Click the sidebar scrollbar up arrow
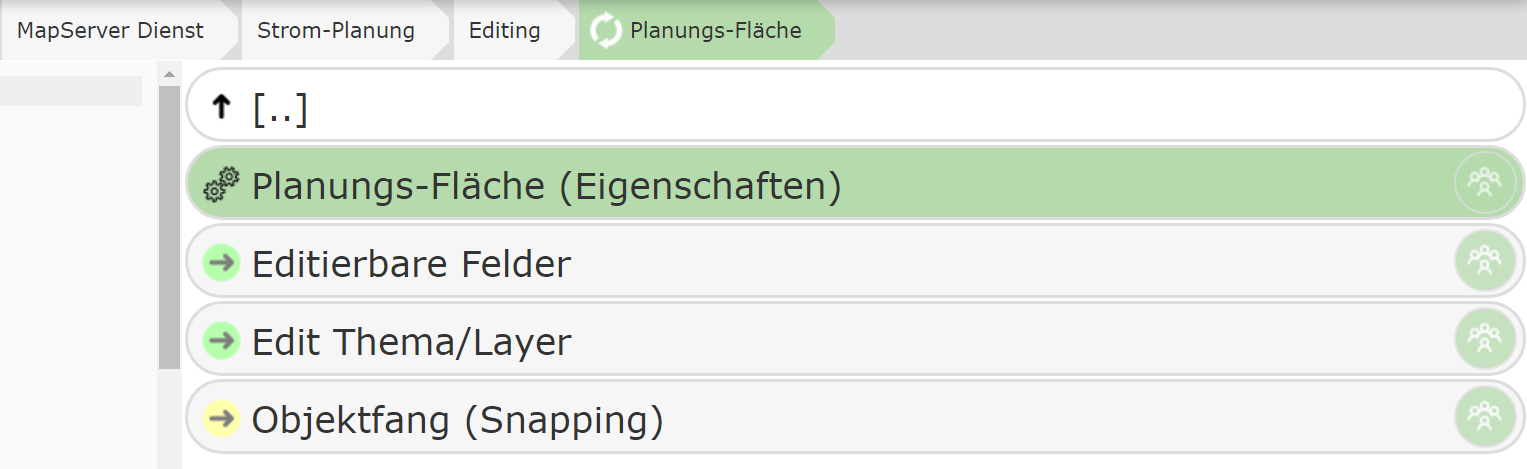 click(x=169, y=74)
